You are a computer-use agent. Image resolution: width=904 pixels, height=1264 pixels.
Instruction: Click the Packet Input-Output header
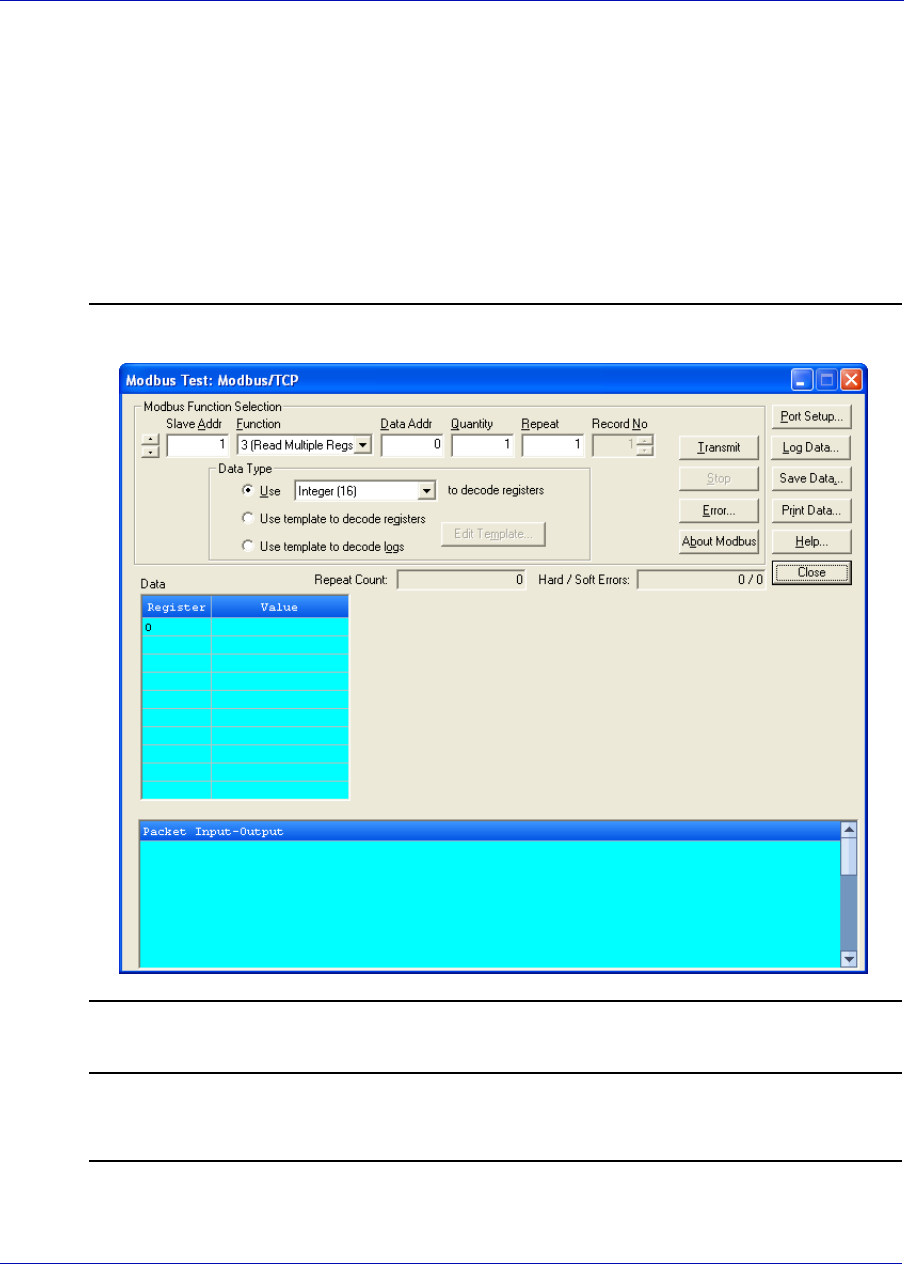pyautogui.click(x=489, y=831)
